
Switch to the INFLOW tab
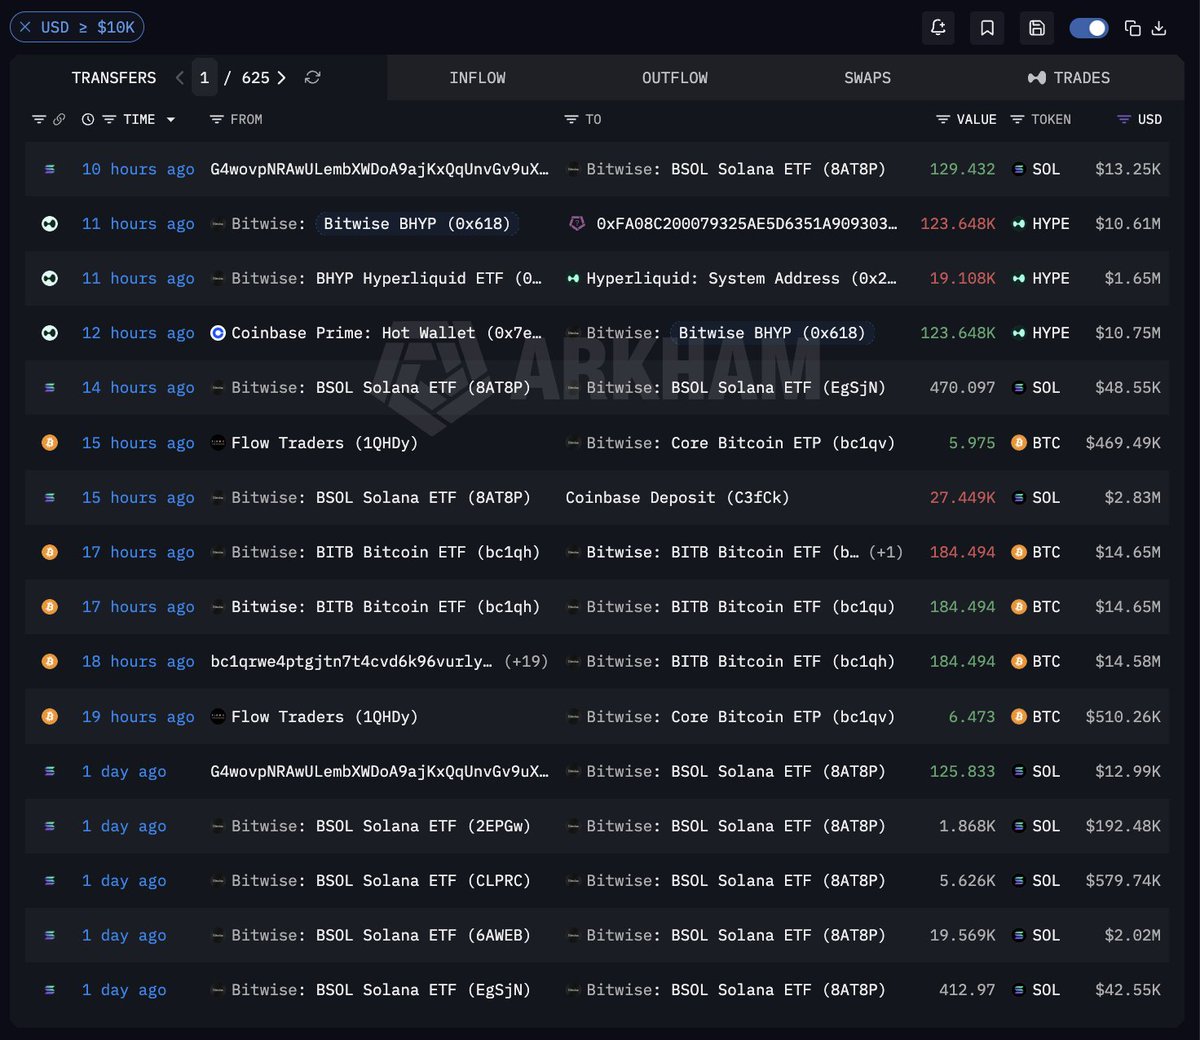click(477, 78)
